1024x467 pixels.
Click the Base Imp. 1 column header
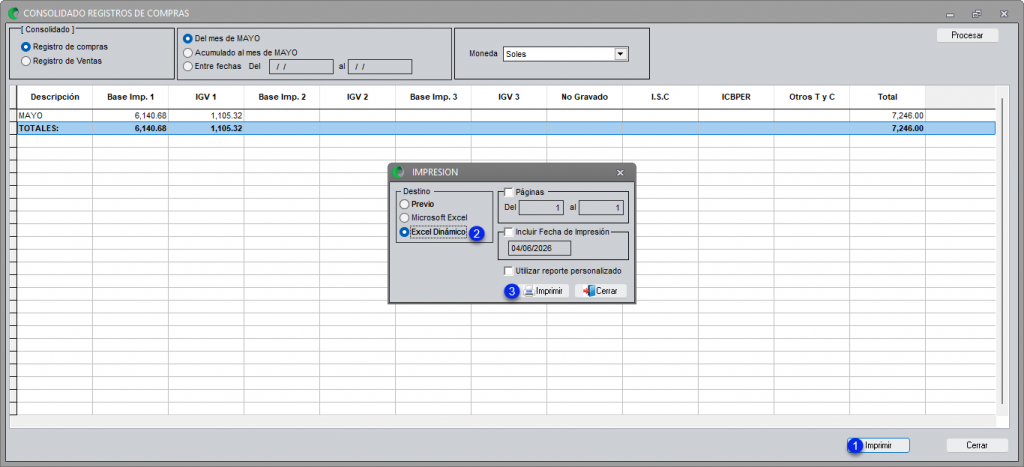pyautogui.click(x=131, y=97)
